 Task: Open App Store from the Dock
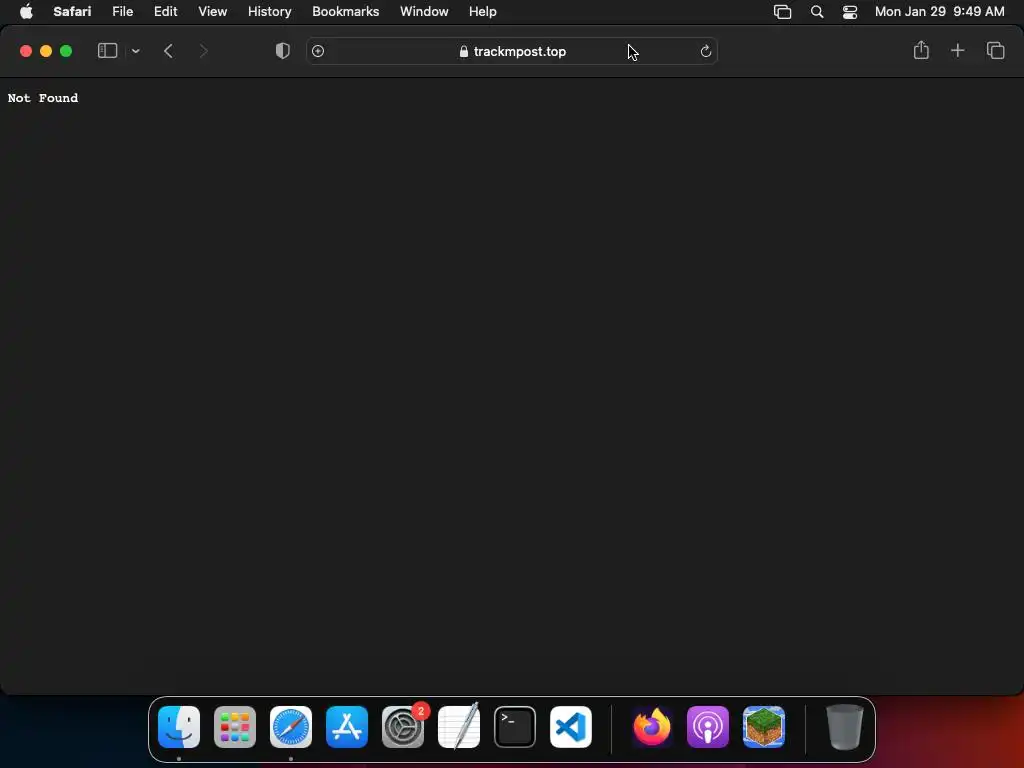pos(347,727)
